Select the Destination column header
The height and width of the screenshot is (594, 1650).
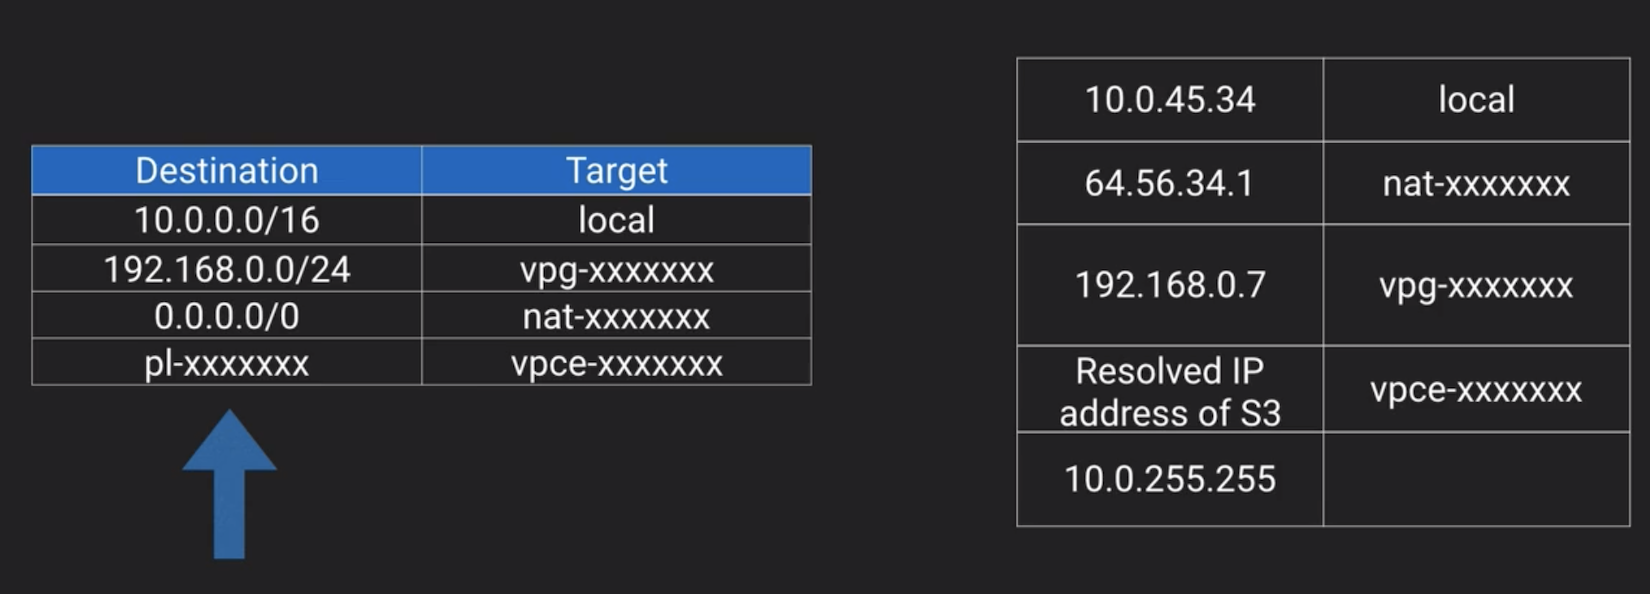tap(227, 170)
